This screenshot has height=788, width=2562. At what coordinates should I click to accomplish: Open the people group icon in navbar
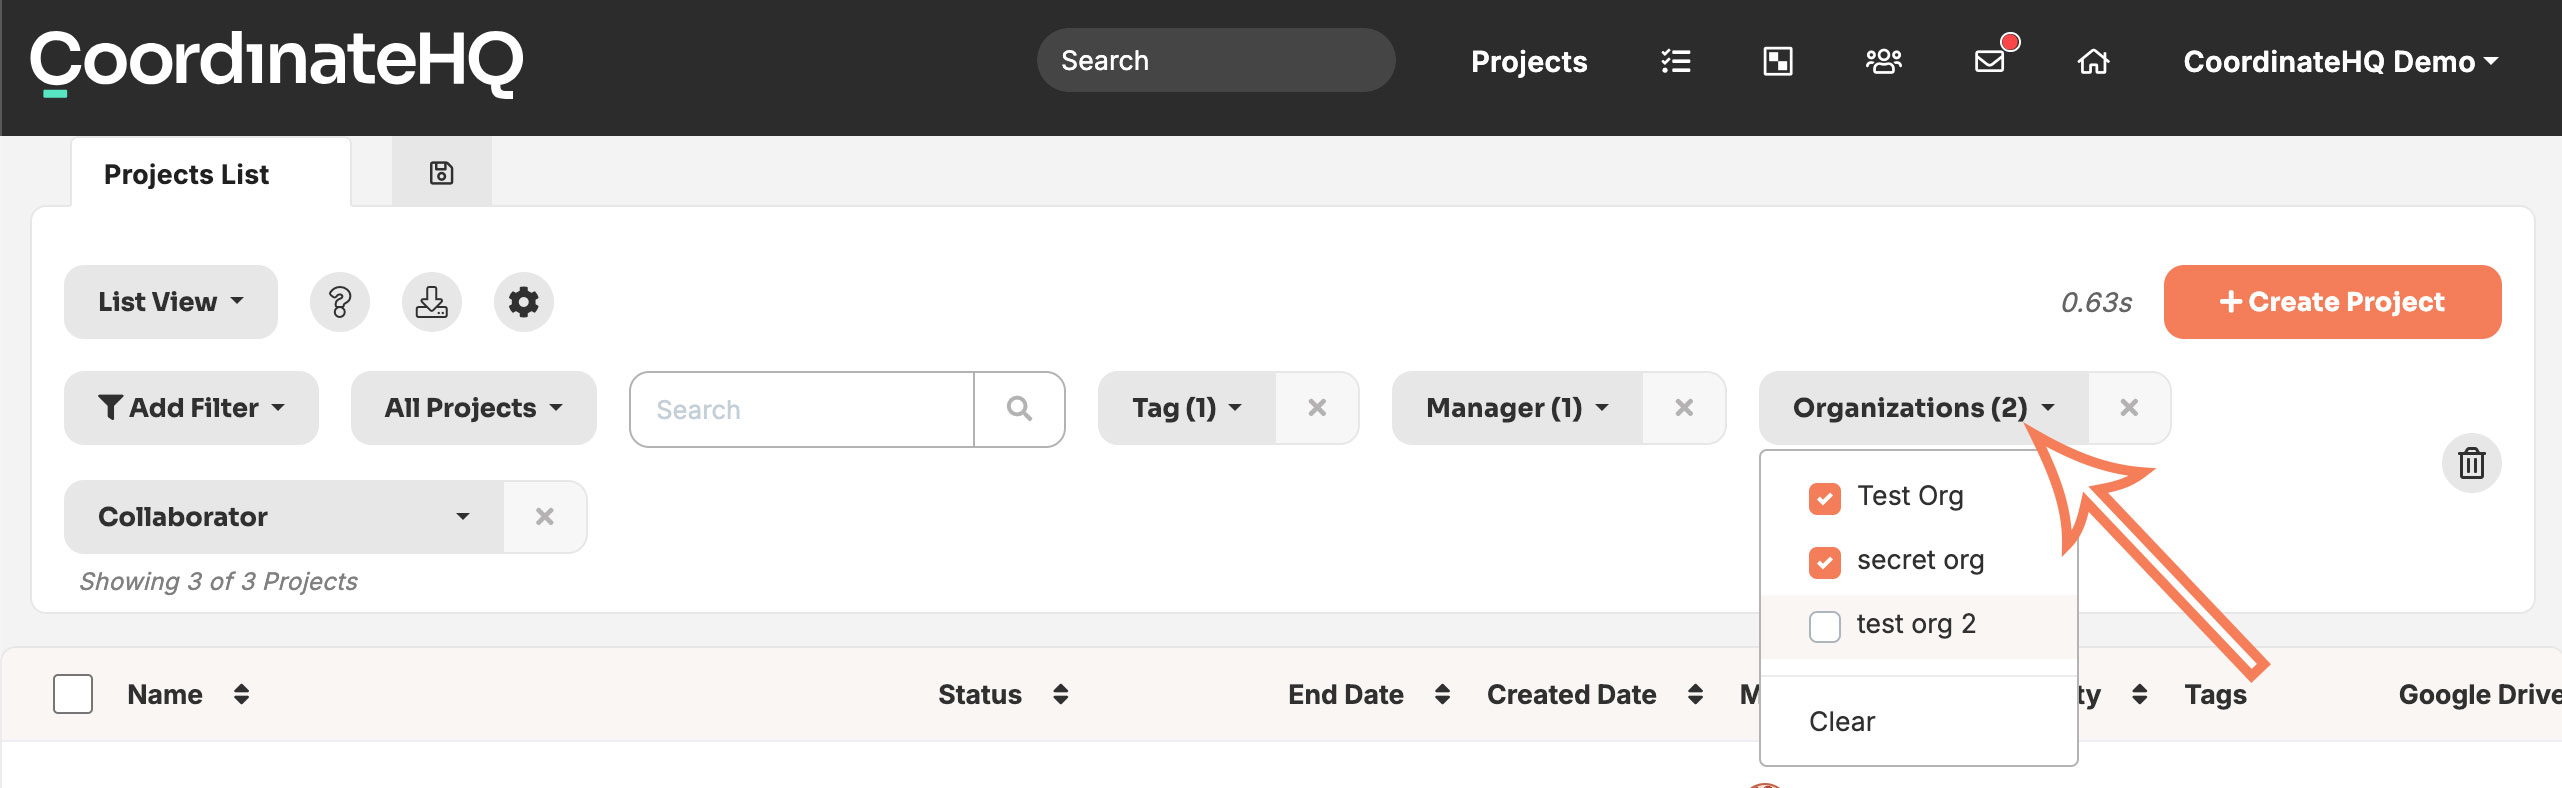tap(1884, 62)
